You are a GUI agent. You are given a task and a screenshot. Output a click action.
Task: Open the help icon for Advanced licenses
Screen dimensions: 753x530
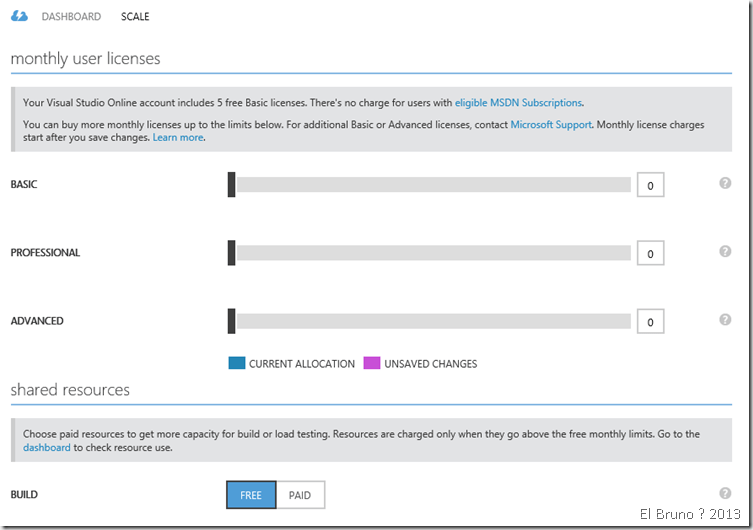(x=725, y=319)
